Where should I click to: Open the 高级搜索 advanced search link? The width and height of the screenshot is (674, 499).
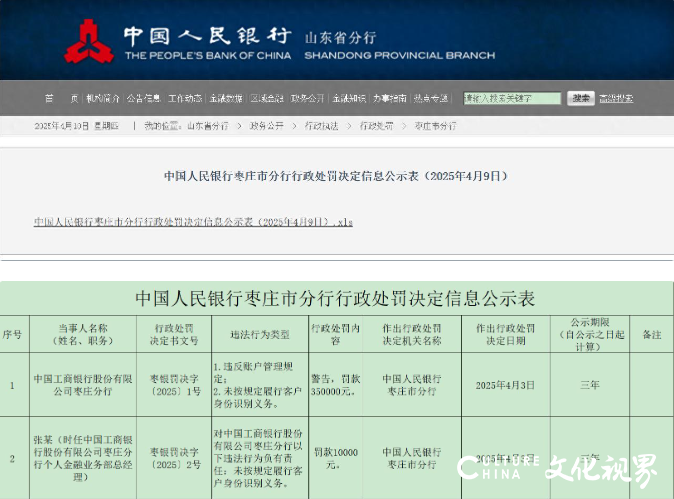pyautogui.click(x=616, y=98)
